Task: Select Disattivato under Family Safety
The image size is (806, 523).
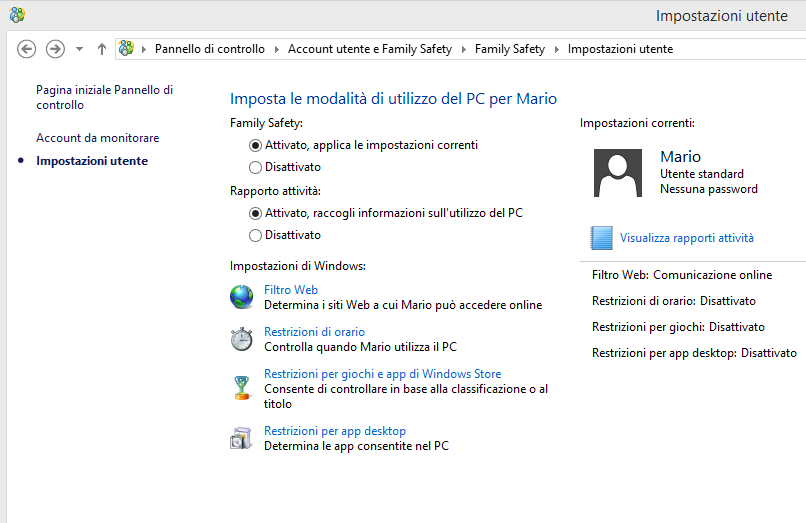Action: pos(285,167)
